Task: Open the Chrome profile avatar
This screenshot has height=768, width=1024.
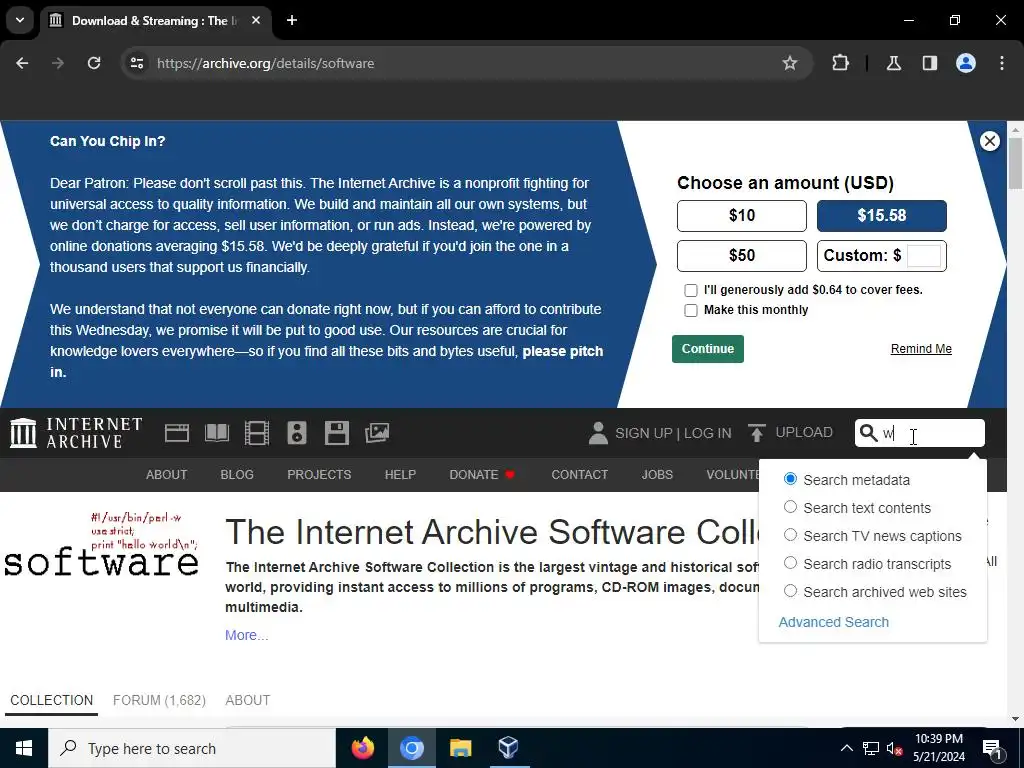Action: pos(966,63)
